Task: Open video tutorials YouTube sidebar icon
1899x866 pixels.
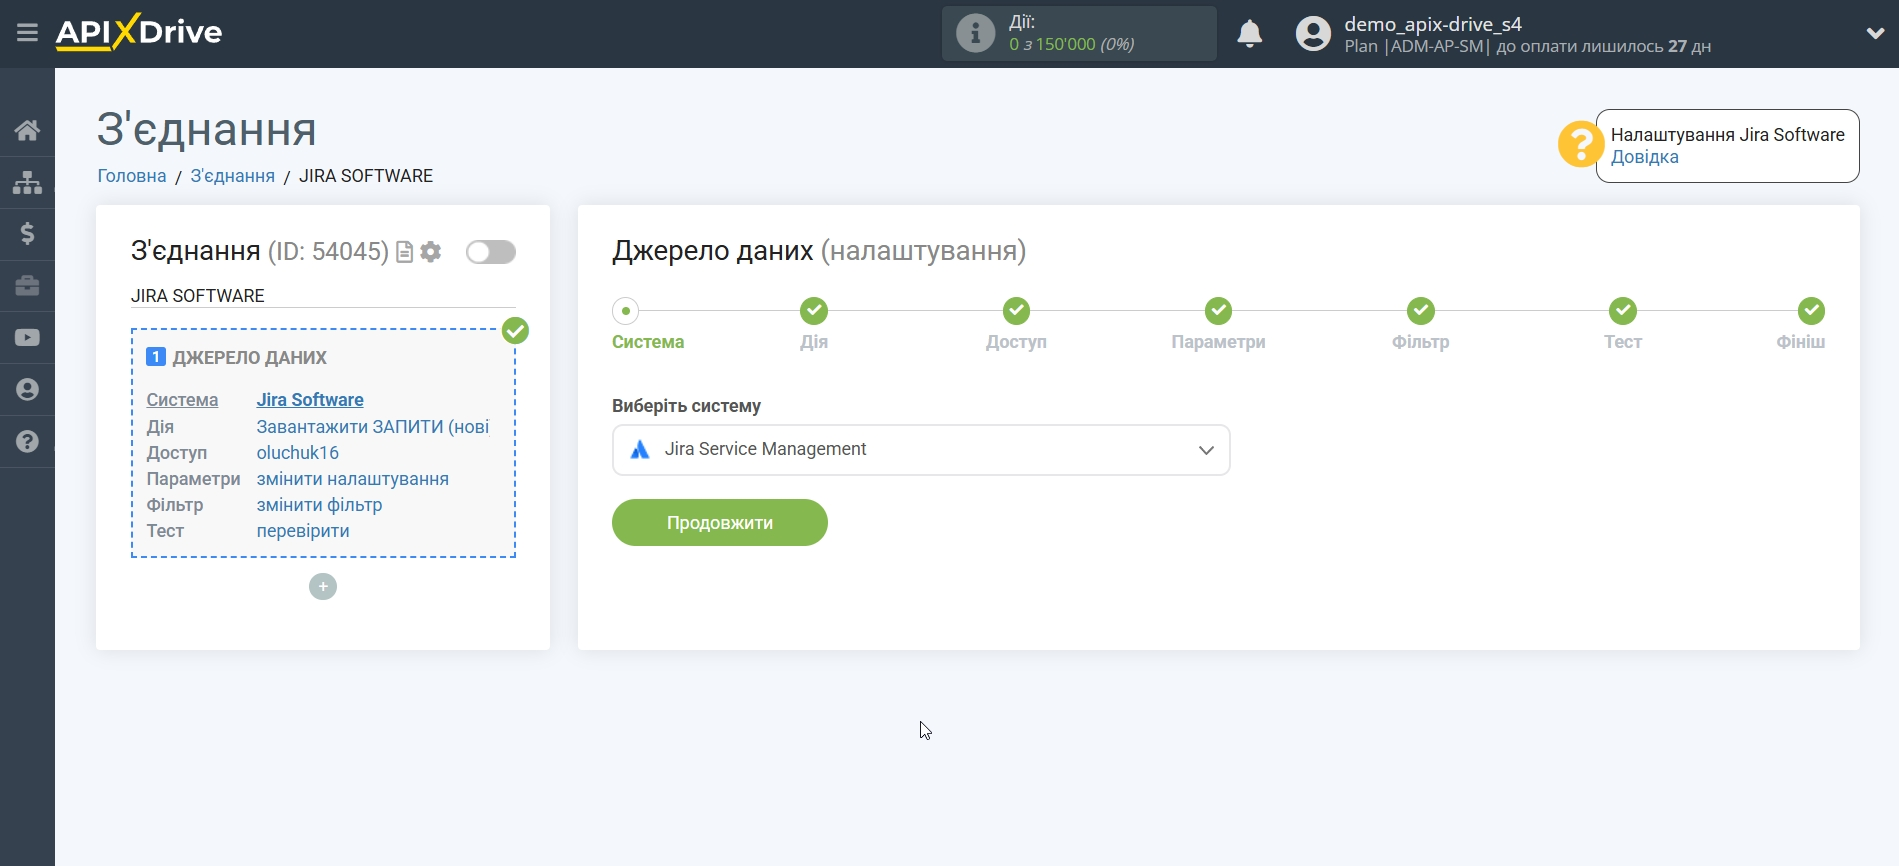Action: pos(27,338)
